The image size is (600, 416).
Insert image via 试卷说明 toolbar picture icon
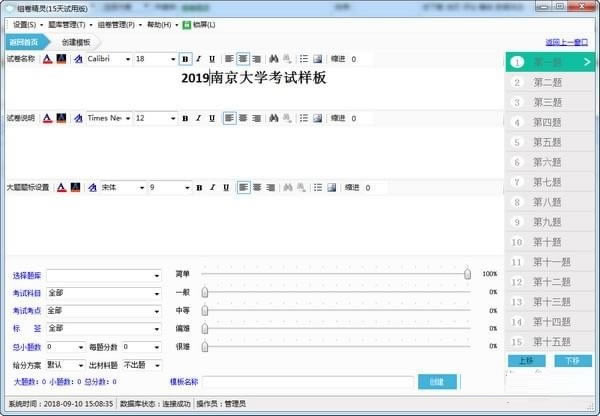click(x=318, y=118)
